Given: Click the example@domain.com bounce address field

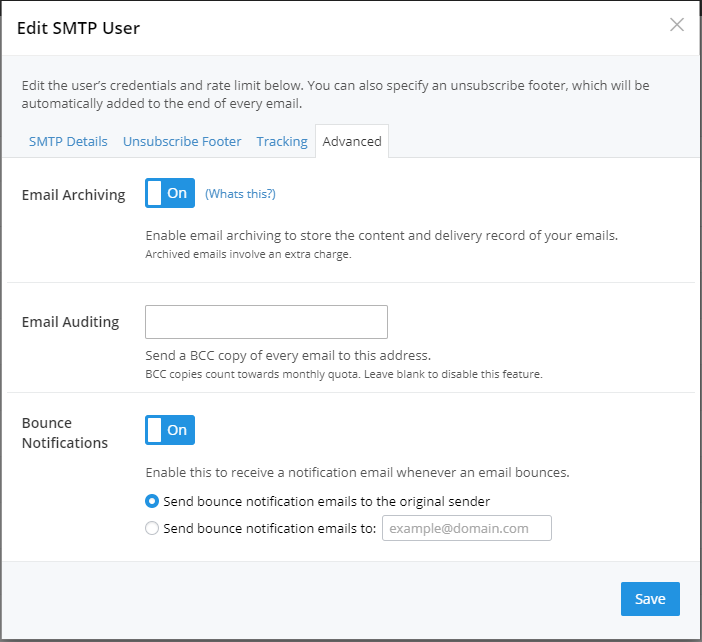Looking at the screenshot, I should (467, 528).
